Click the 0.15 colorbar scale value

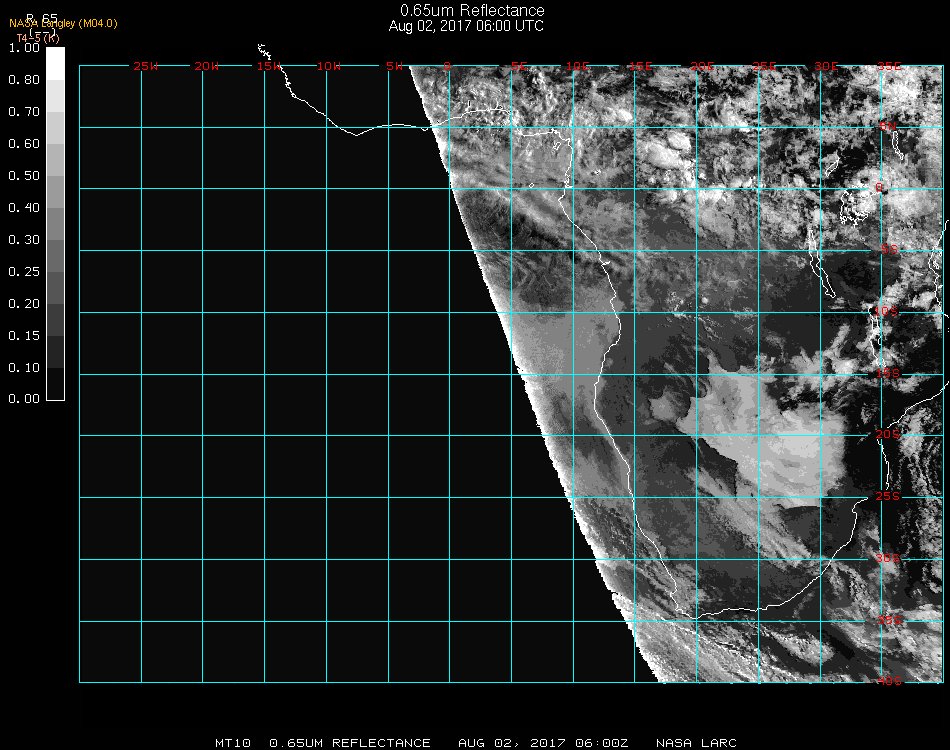point(24,336)
